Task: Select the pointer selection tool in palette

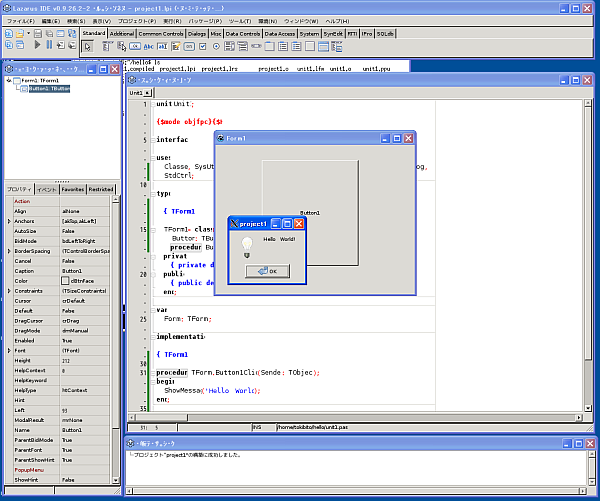Action: (x=88, y=47)
